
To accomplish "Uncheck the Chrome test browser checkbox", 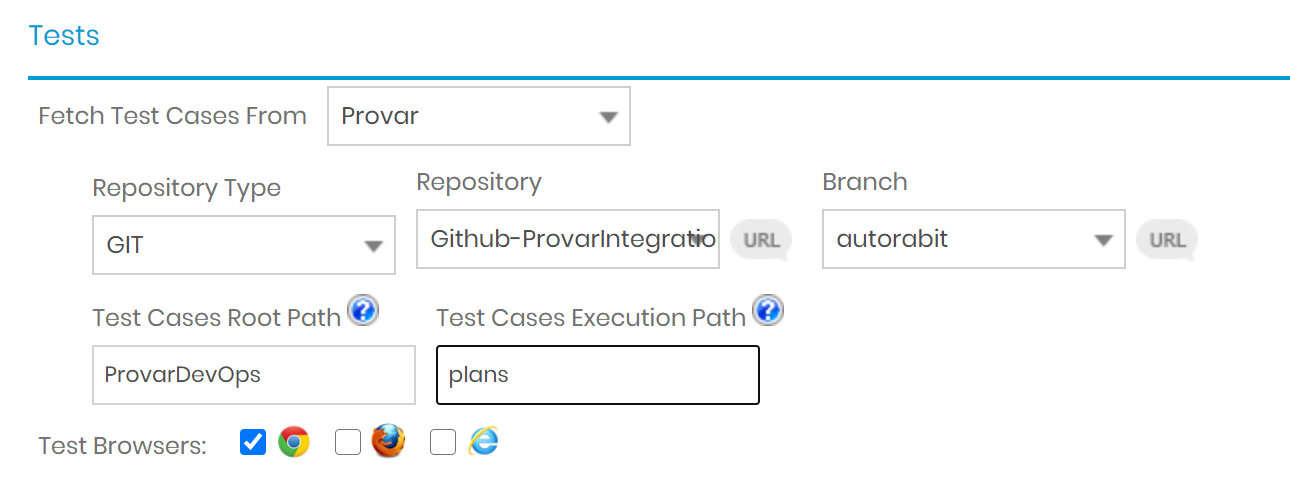I will 253,442.
